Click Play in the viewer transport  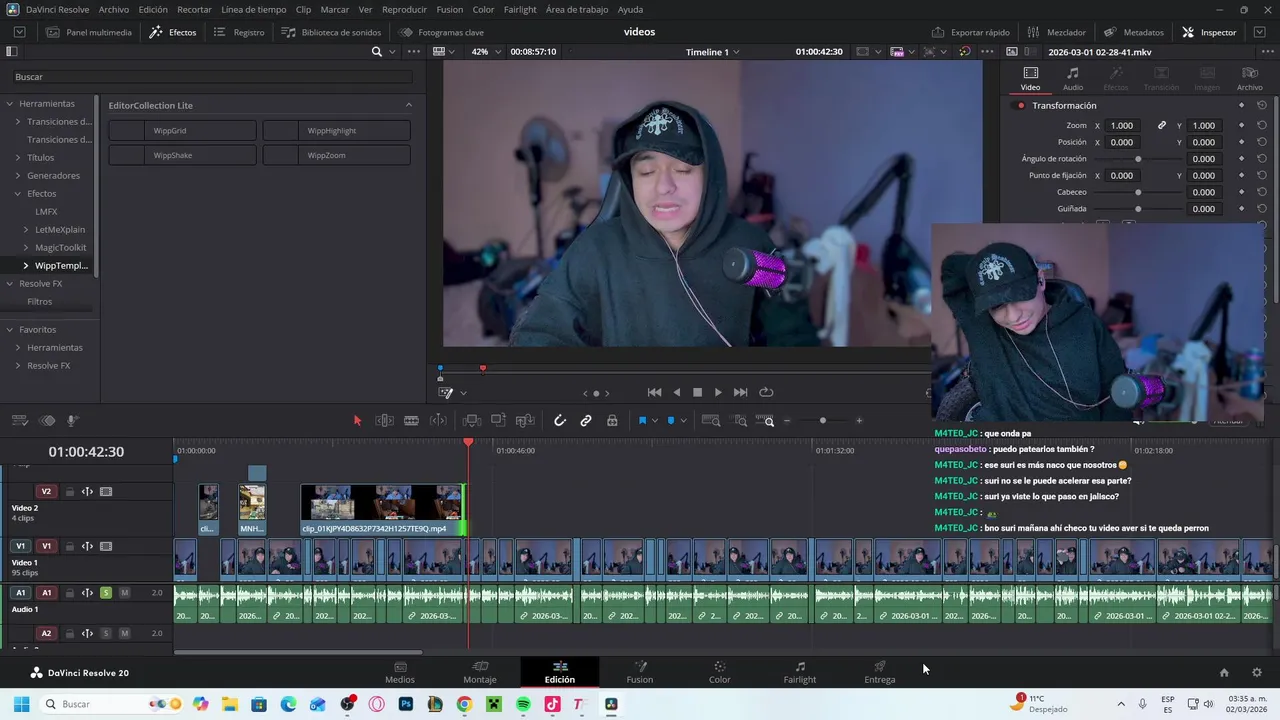click(718, 393)
